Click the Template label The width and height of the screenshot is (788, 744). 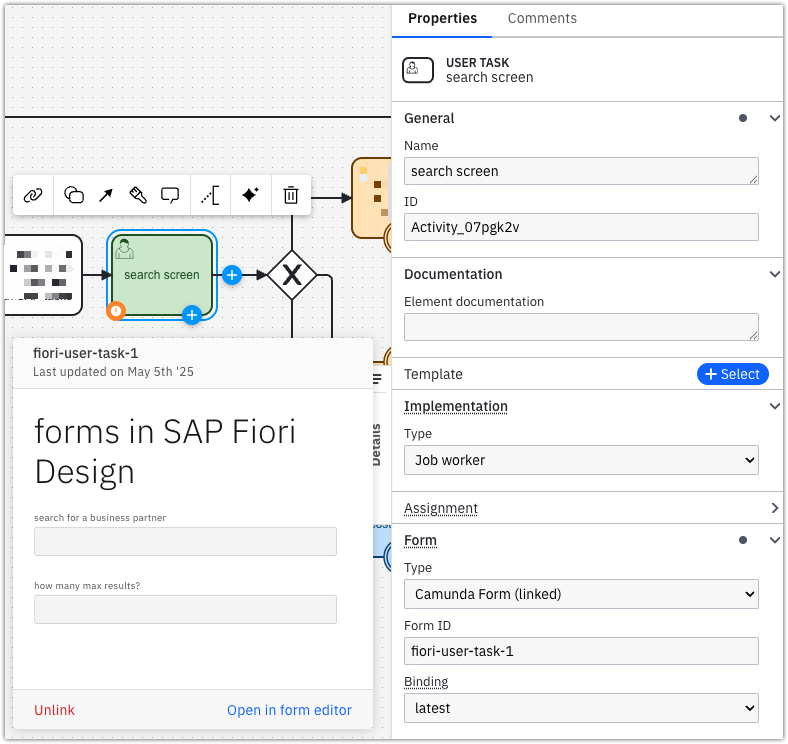433,374
